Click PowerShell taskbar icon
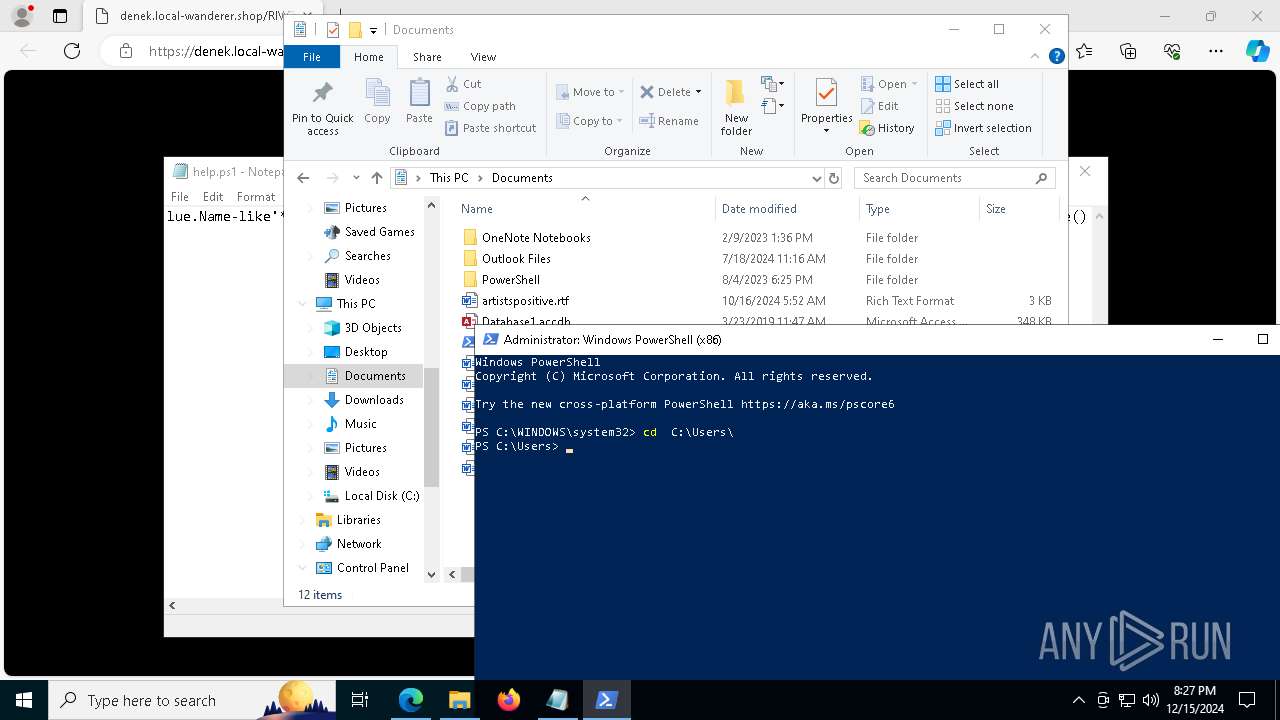 [606, 700]
